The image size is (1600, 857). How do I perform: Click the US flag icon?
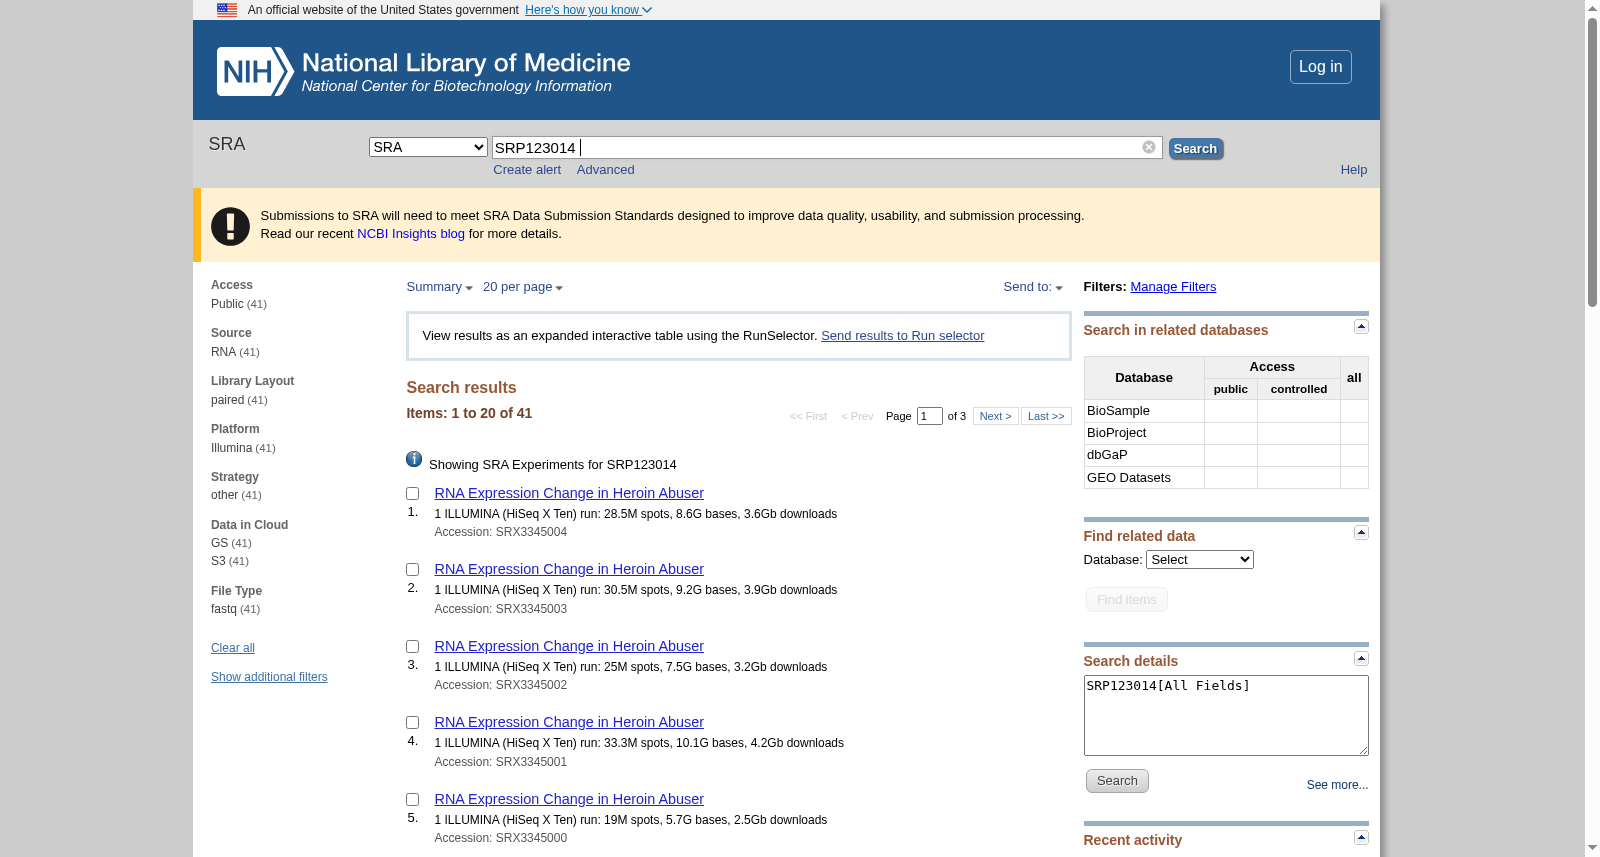[227, 10]
